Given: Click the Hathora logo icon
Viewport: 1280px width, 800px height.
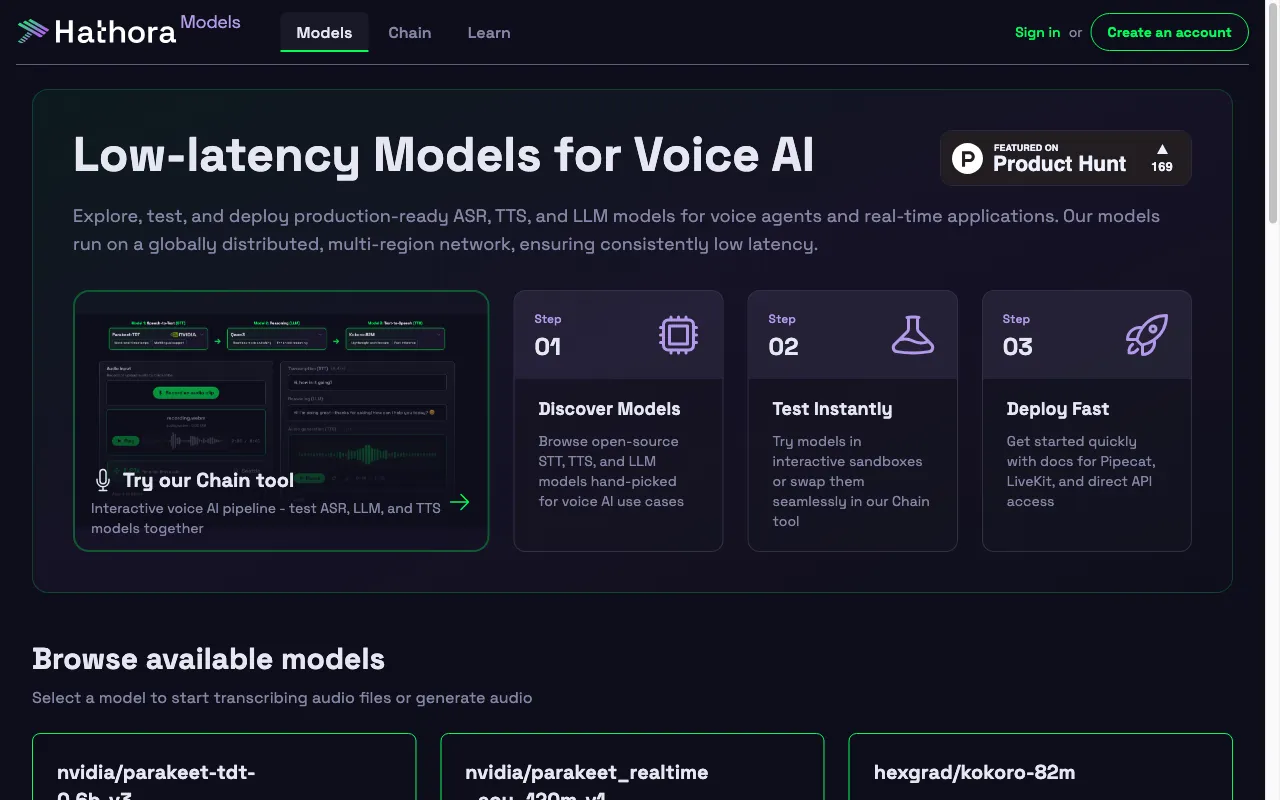Looking at the screenshot, I should (x=33, y=32).
